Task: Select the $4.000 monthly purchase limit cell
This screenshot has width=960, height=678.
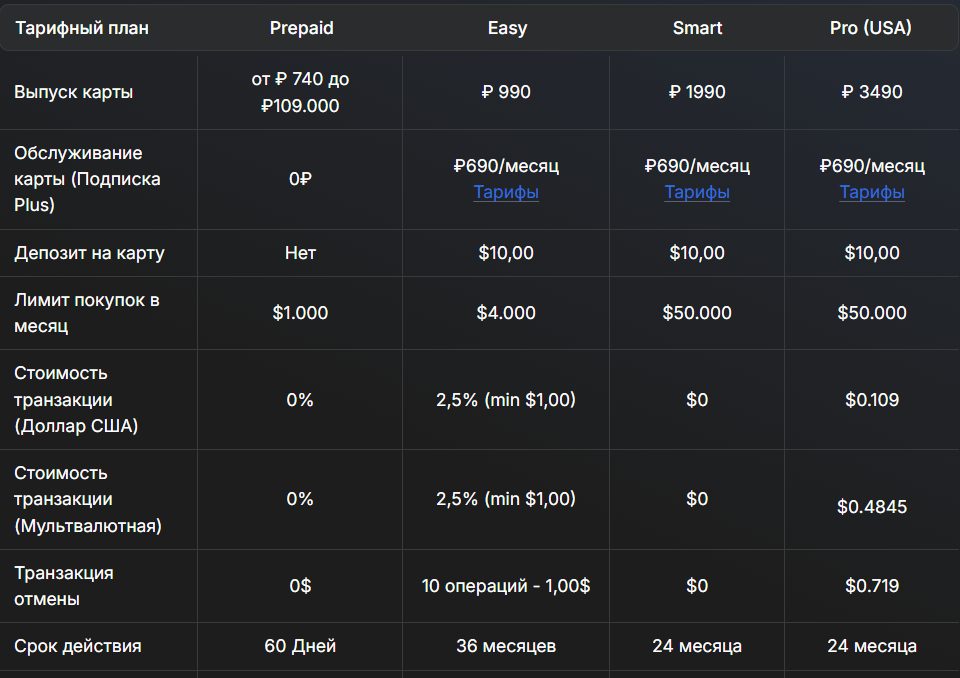Action: click(506, 313)
